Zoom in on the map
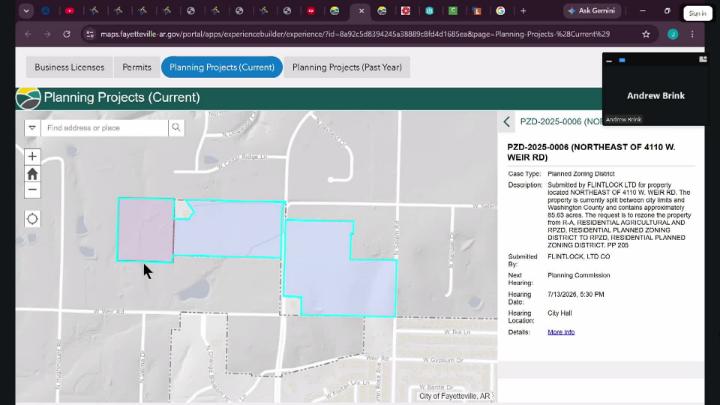Image resolution: width=720 pixels, height=405 pixels. click(x=32, y=157)
